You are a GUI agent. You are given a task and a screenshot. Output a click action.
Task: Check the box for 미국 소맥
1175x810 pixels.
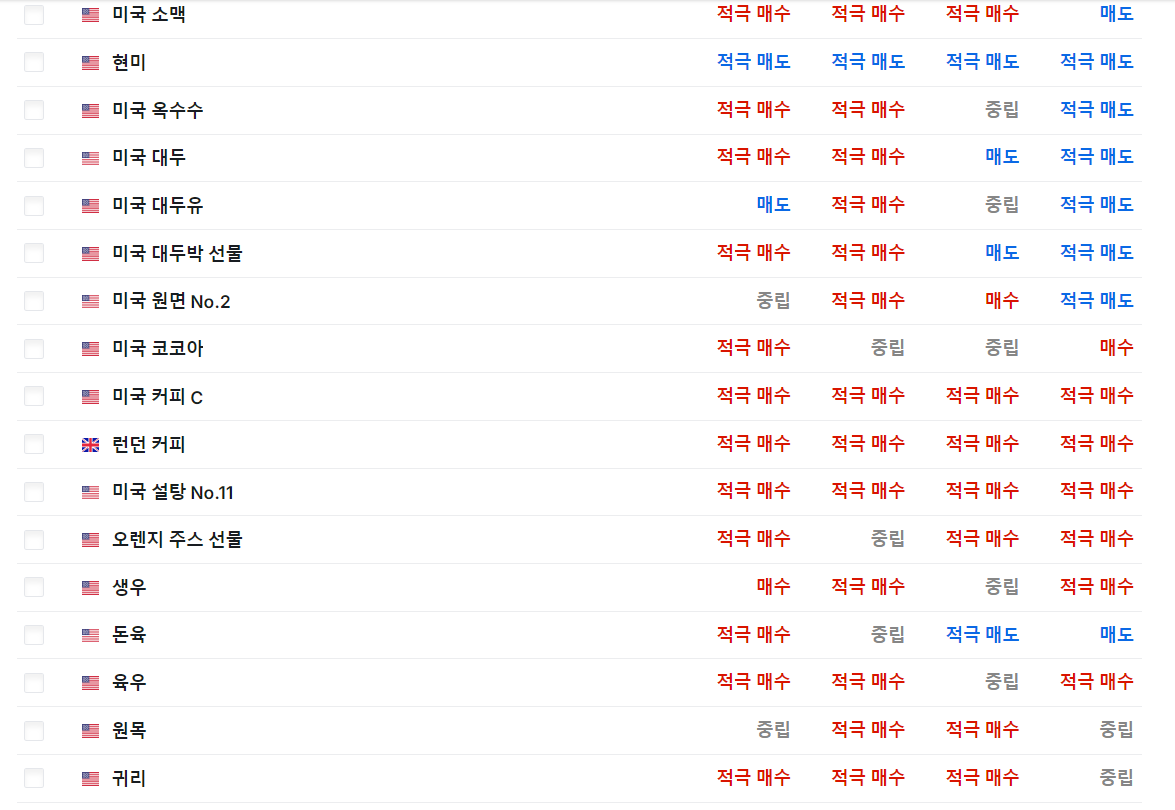[34, 15]
